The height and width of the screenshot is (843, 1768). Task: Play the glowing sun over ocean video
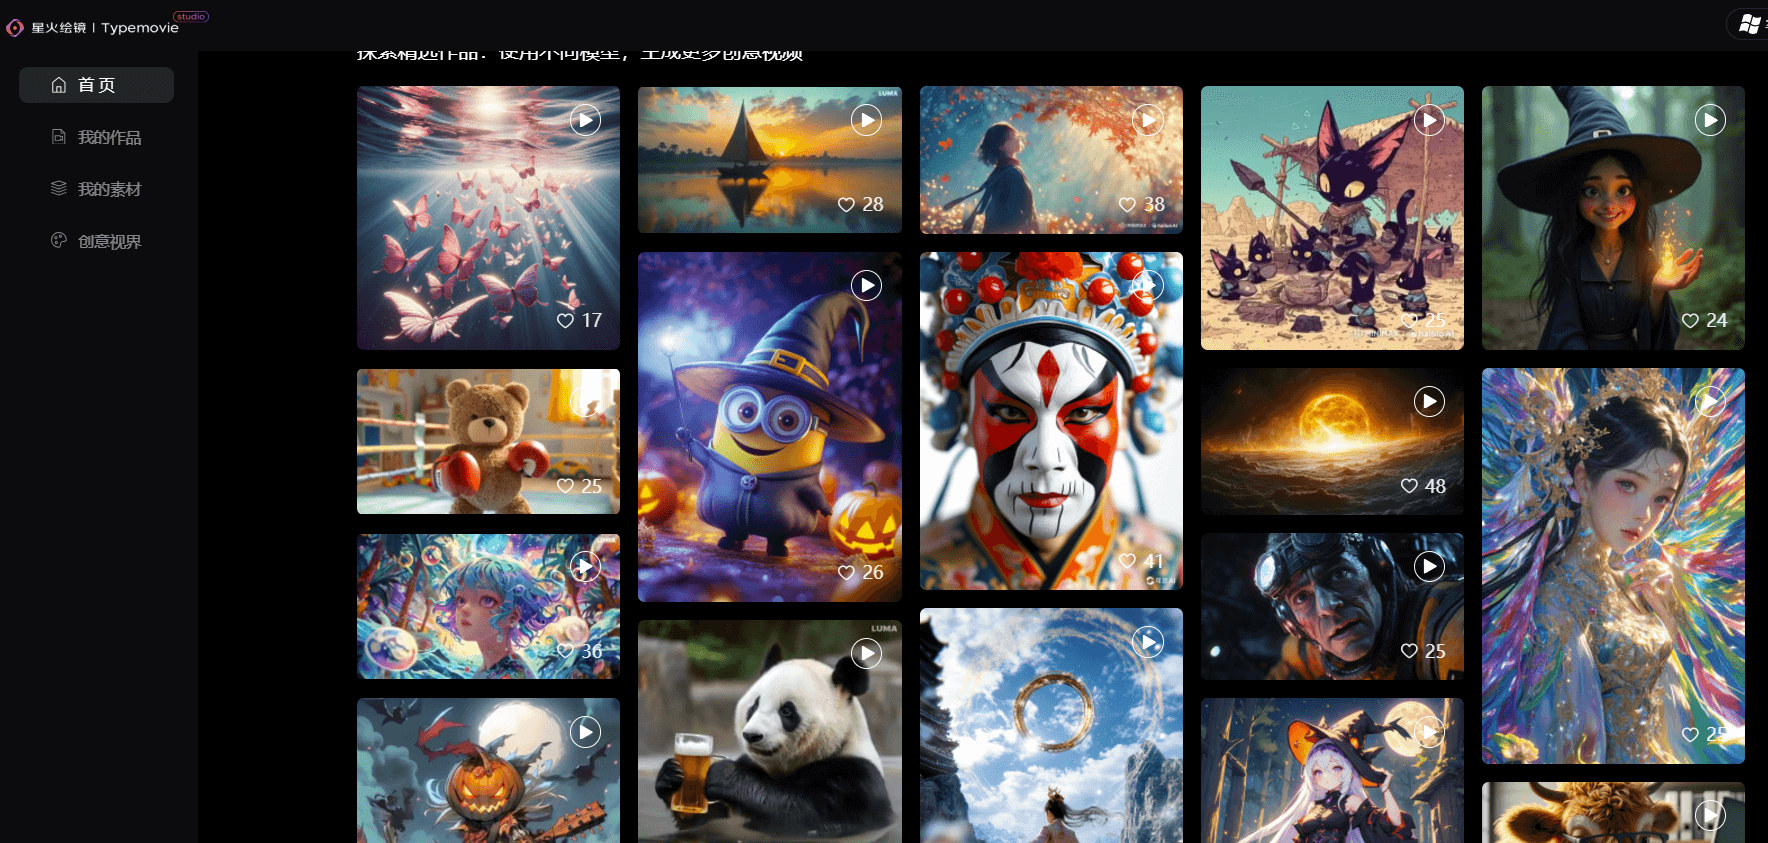click(x=1429, y=401)
